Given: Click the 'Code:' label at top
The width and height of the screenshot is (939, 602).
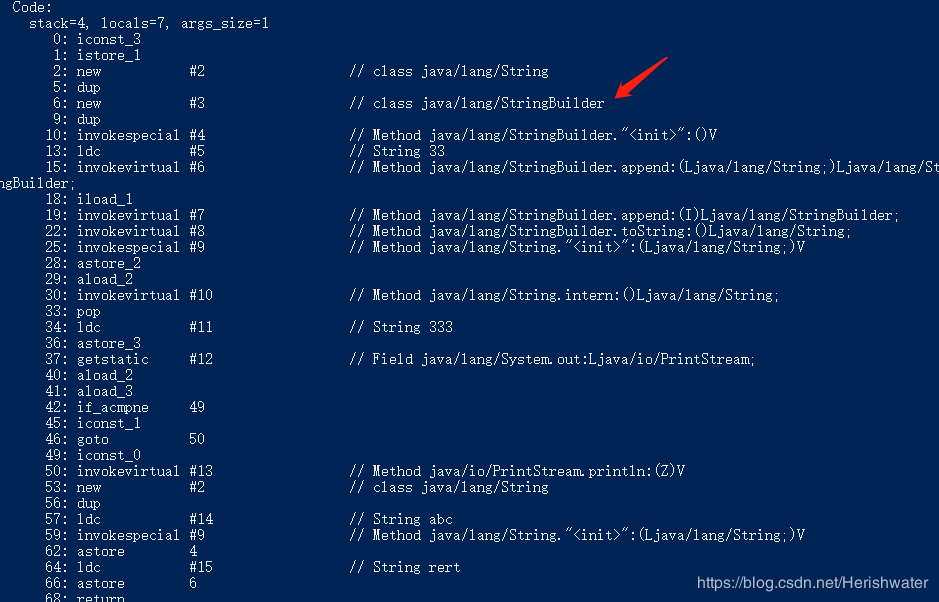Looking at the screenshot, I should 32,8.
